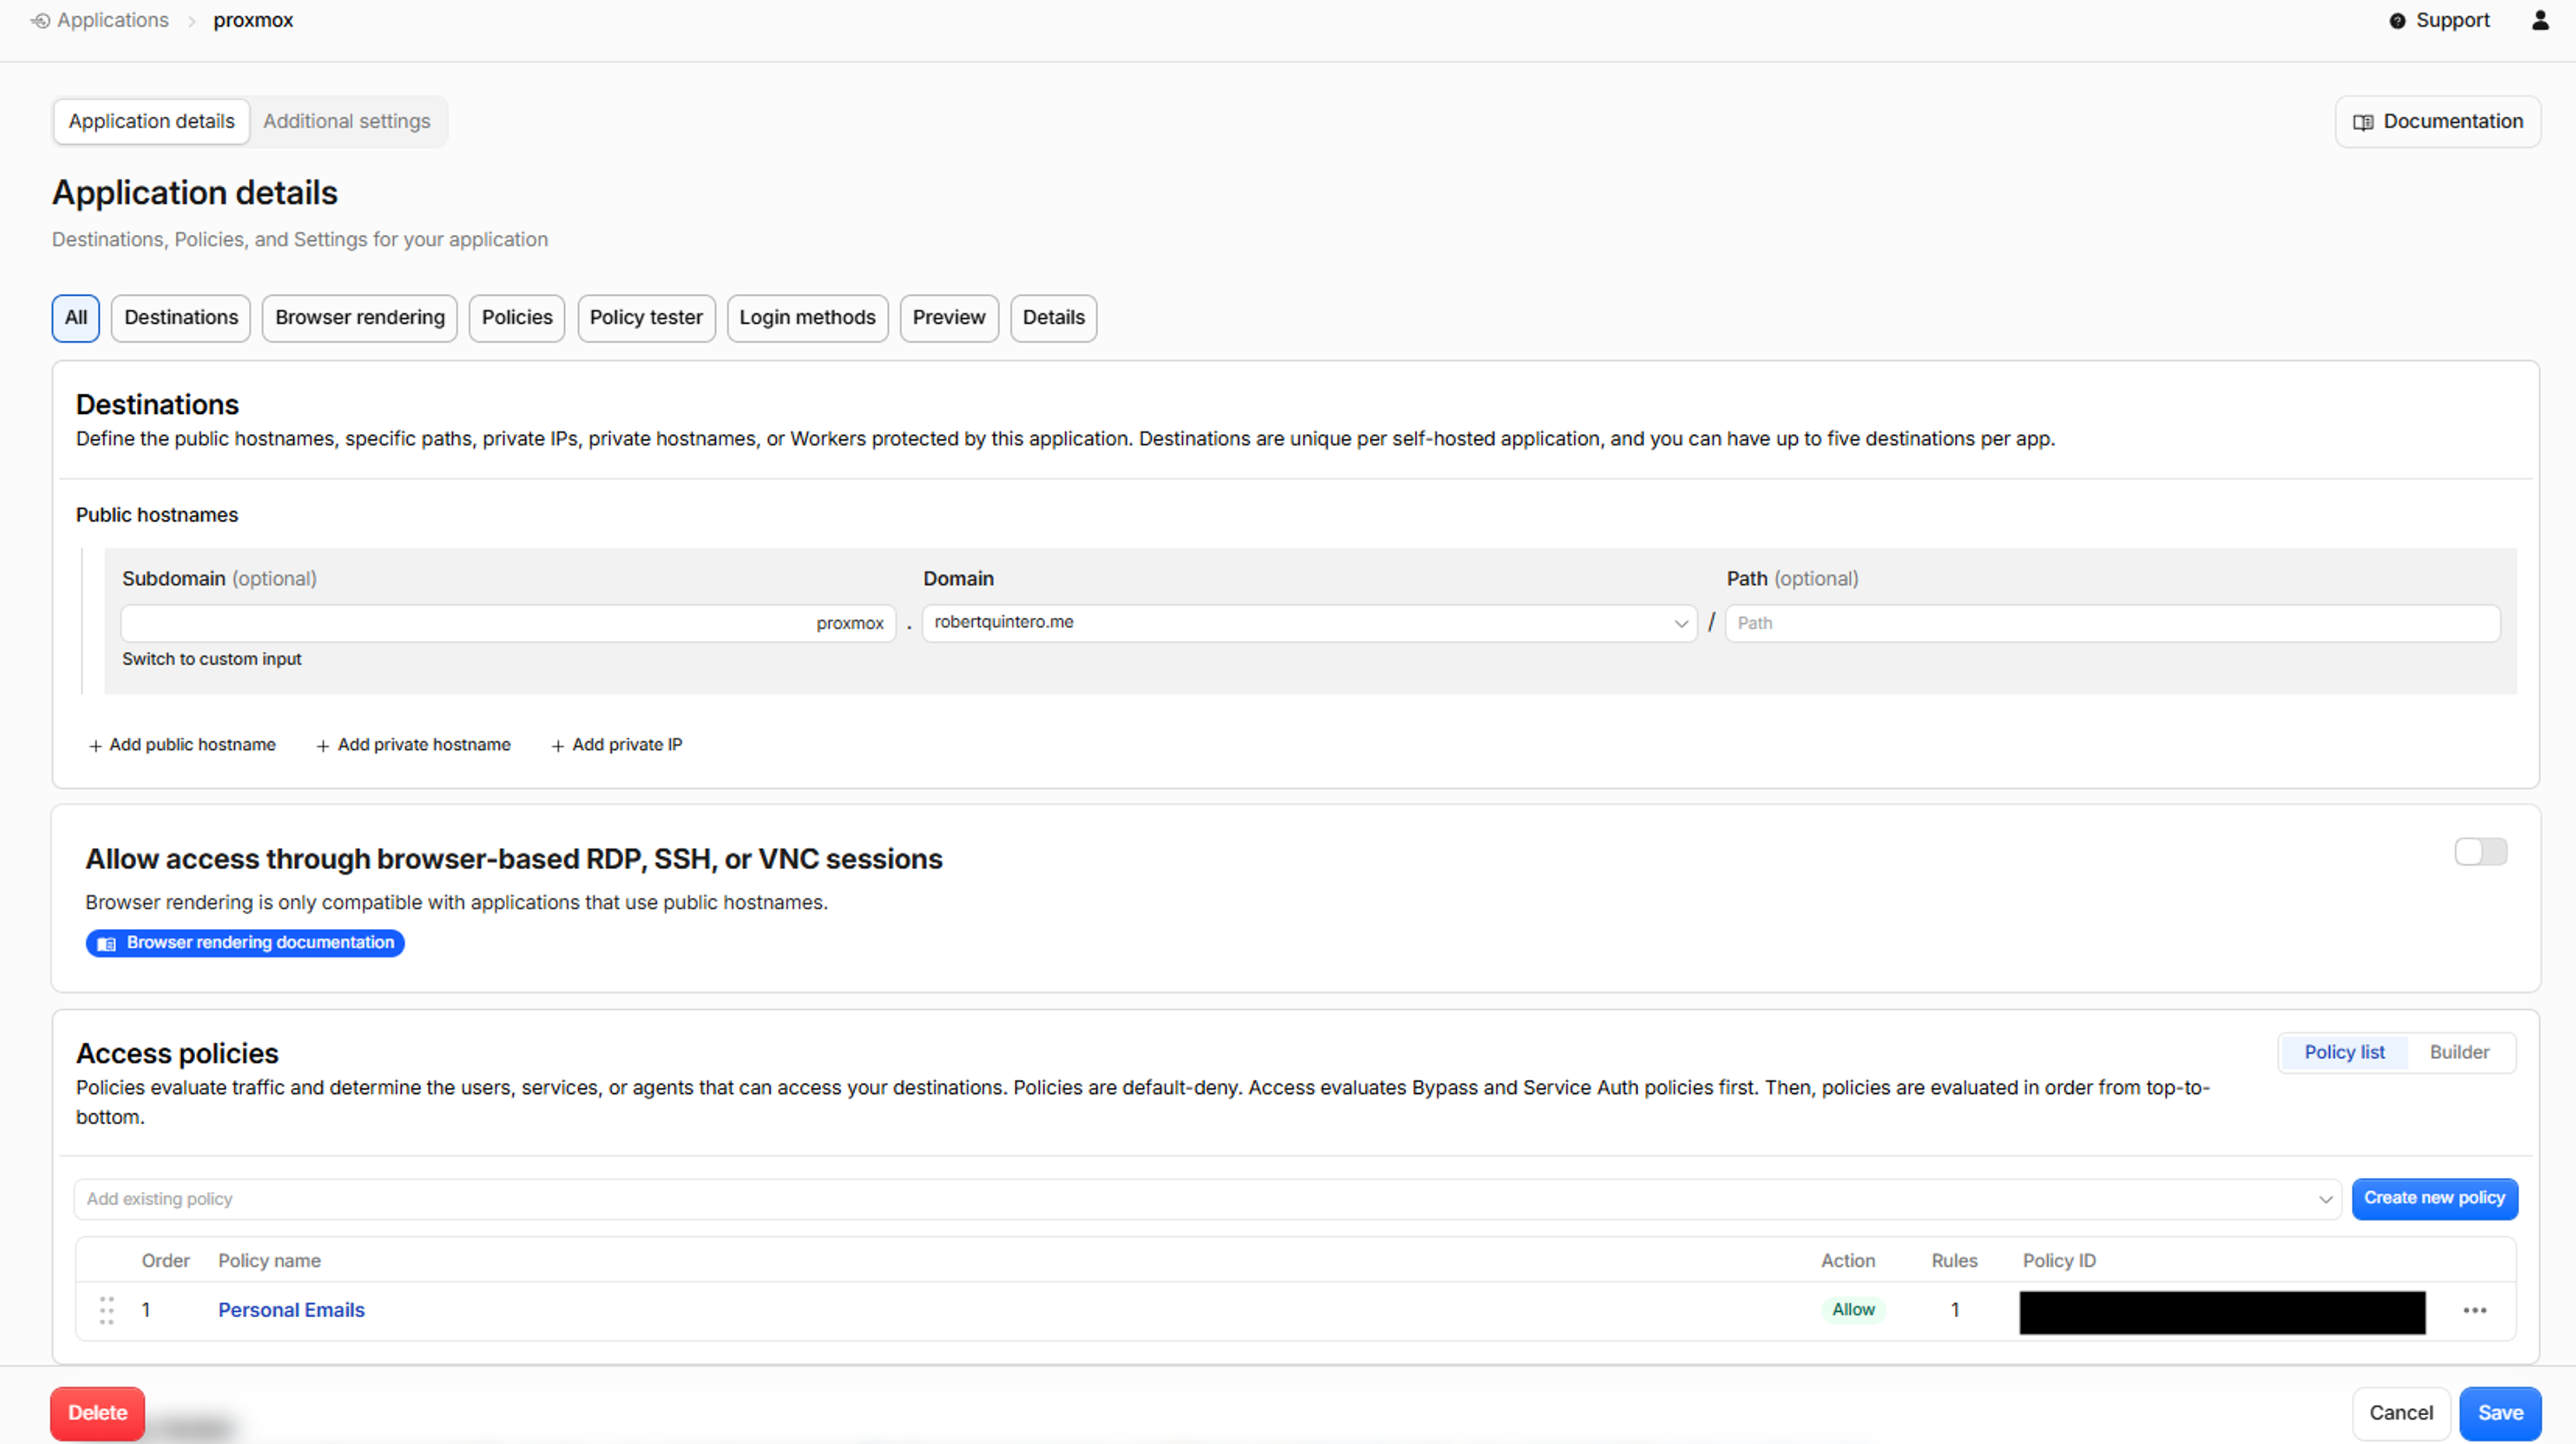Click the red Delete button
This screenshot has height=1444, width=2576.
[x=98, y=1413]
